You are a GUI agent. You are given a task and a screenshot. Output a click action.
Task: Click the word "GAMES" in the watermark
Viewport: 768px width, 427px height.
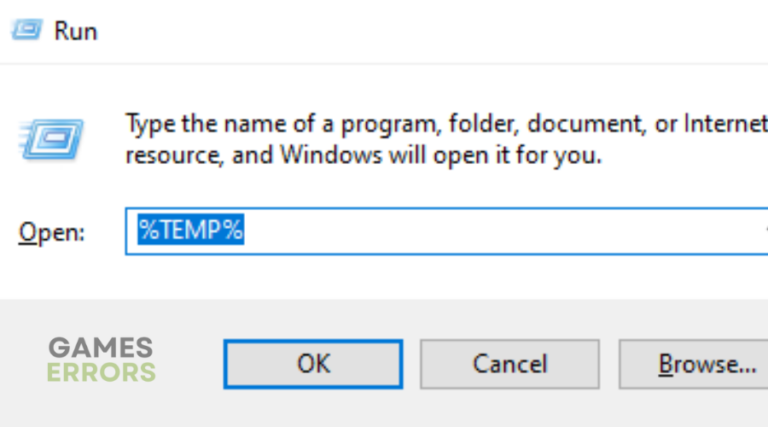(x=101, y=348)
